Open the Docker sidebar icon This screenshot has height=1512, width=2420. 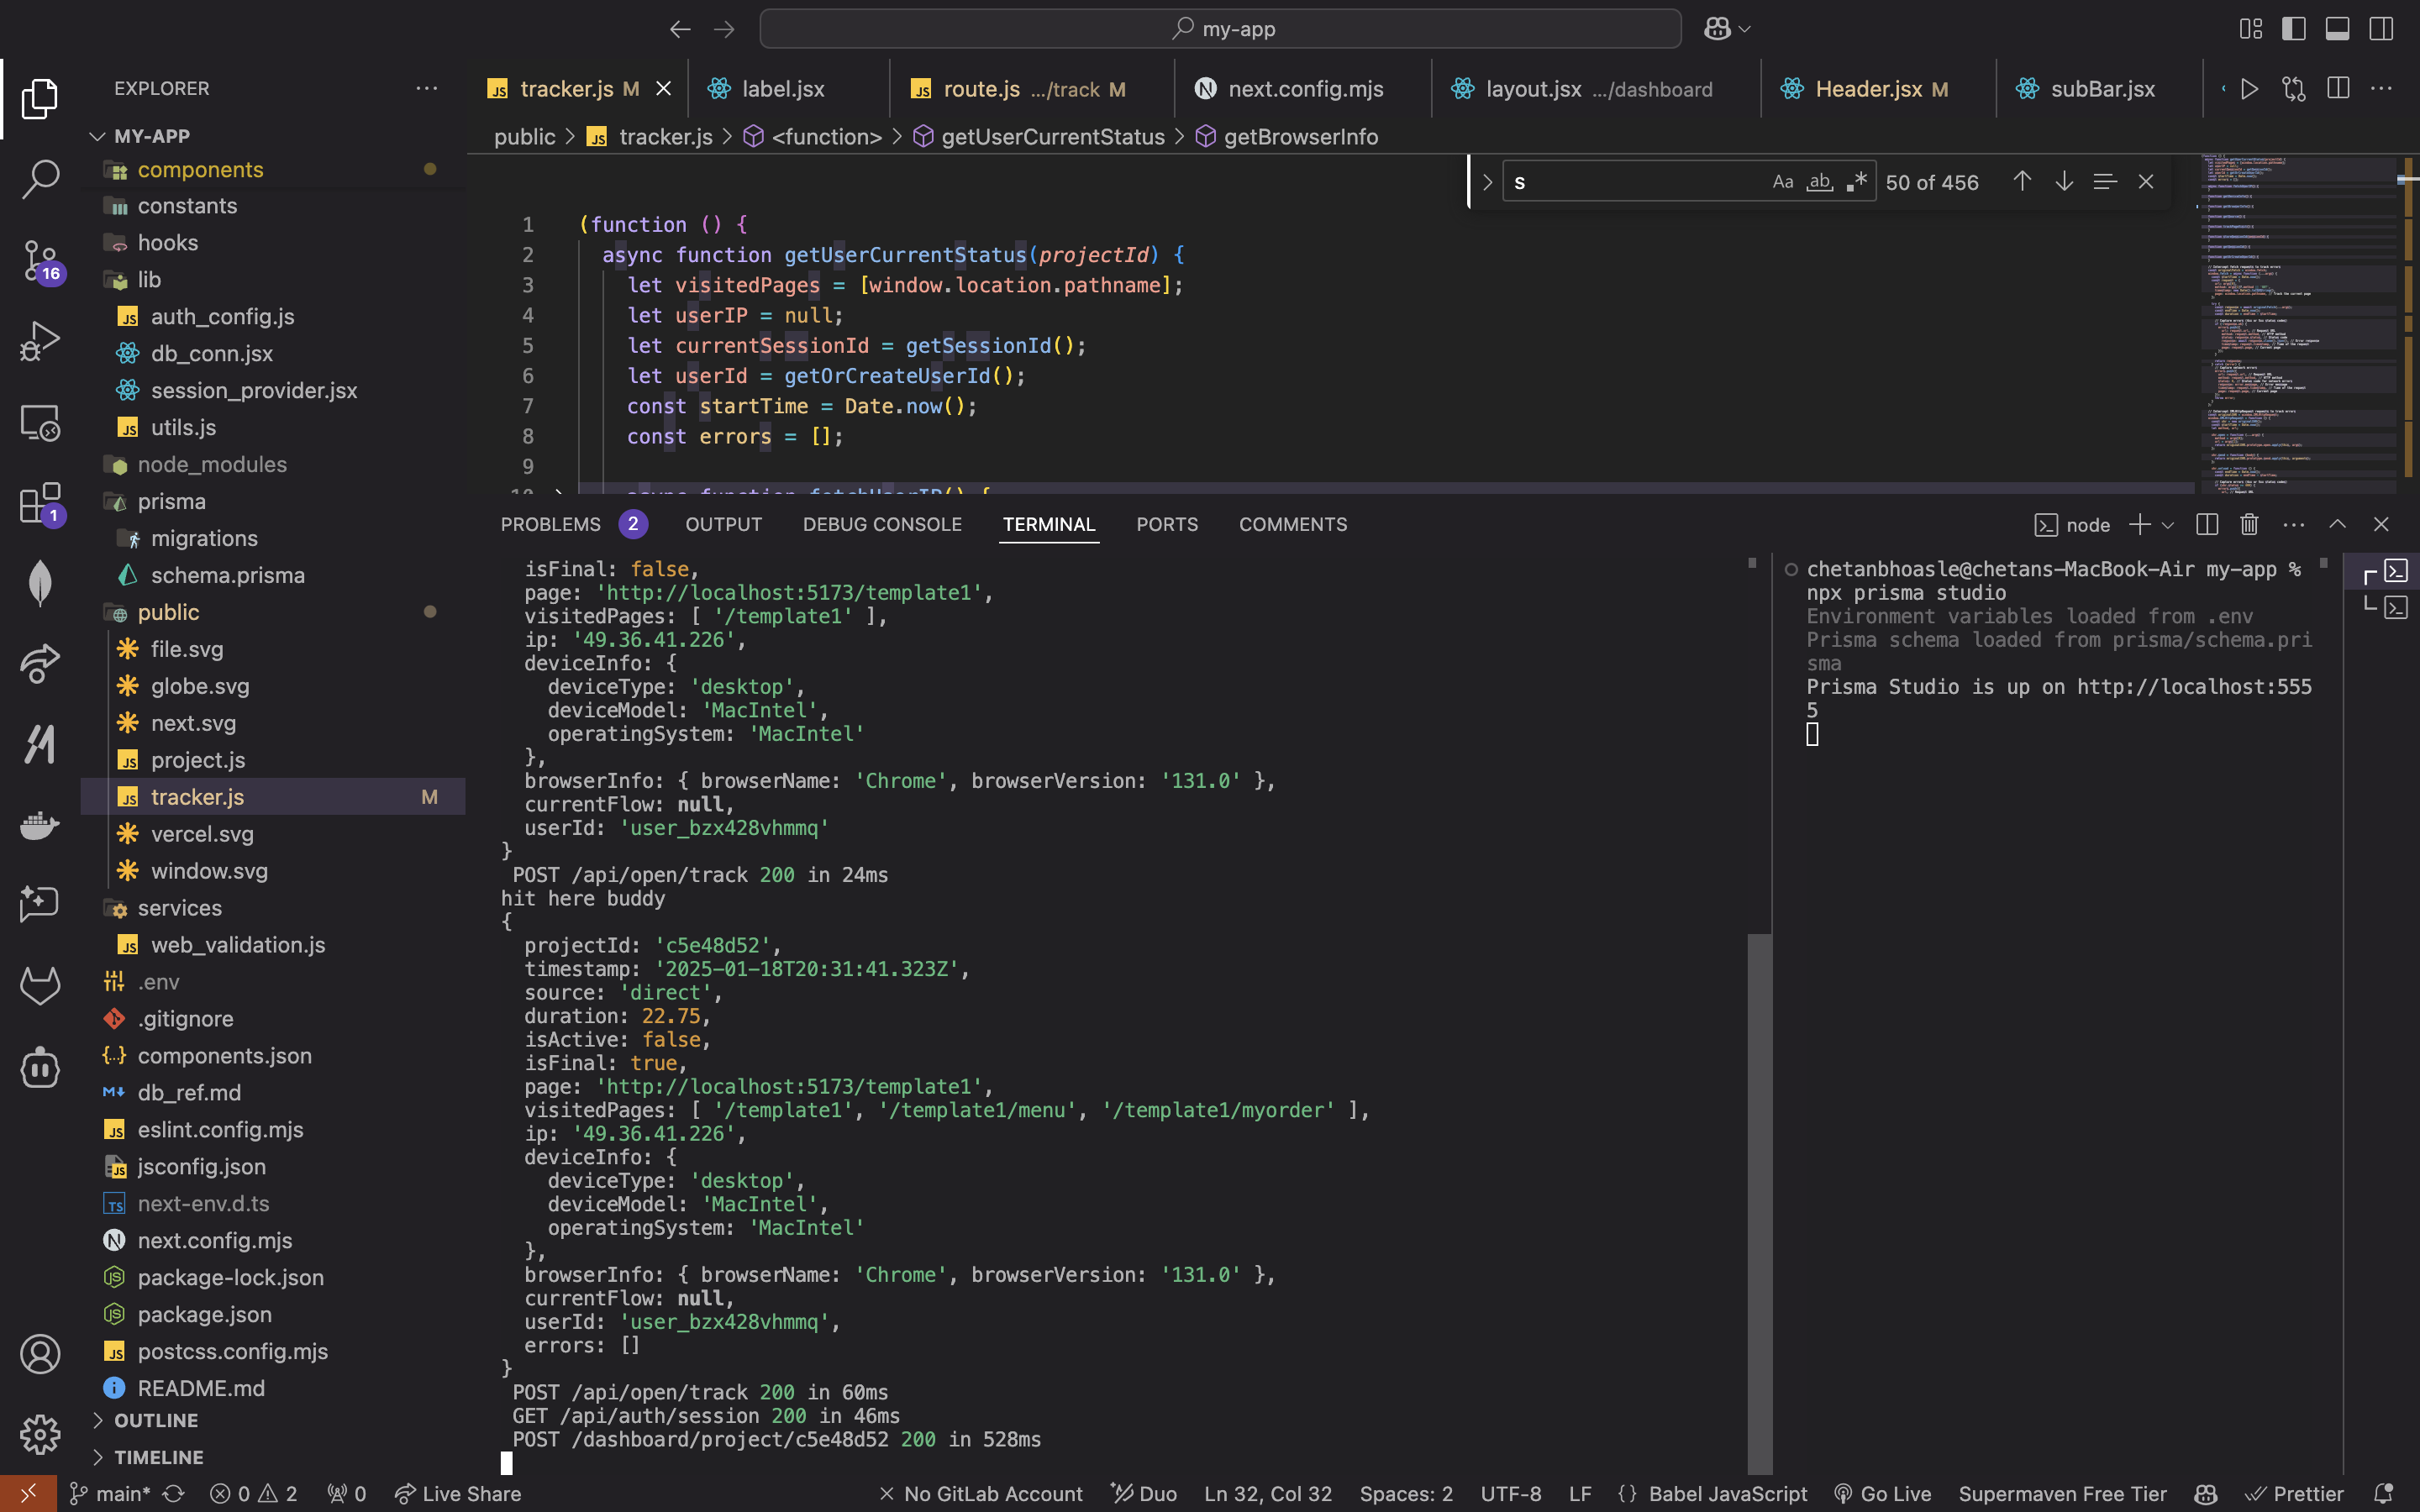[40, 825]
